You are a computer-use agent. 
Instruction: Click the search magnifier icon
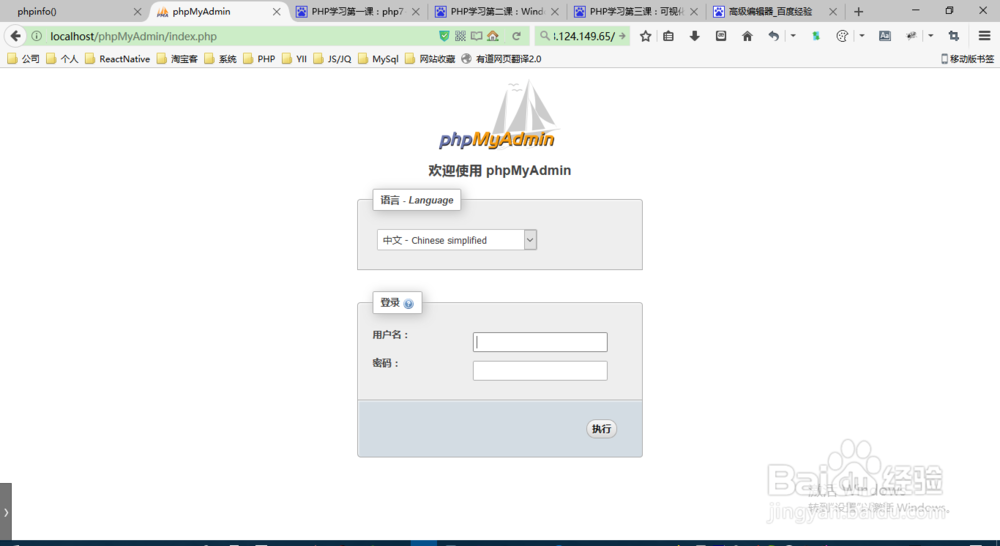click(x=545, y=36)
